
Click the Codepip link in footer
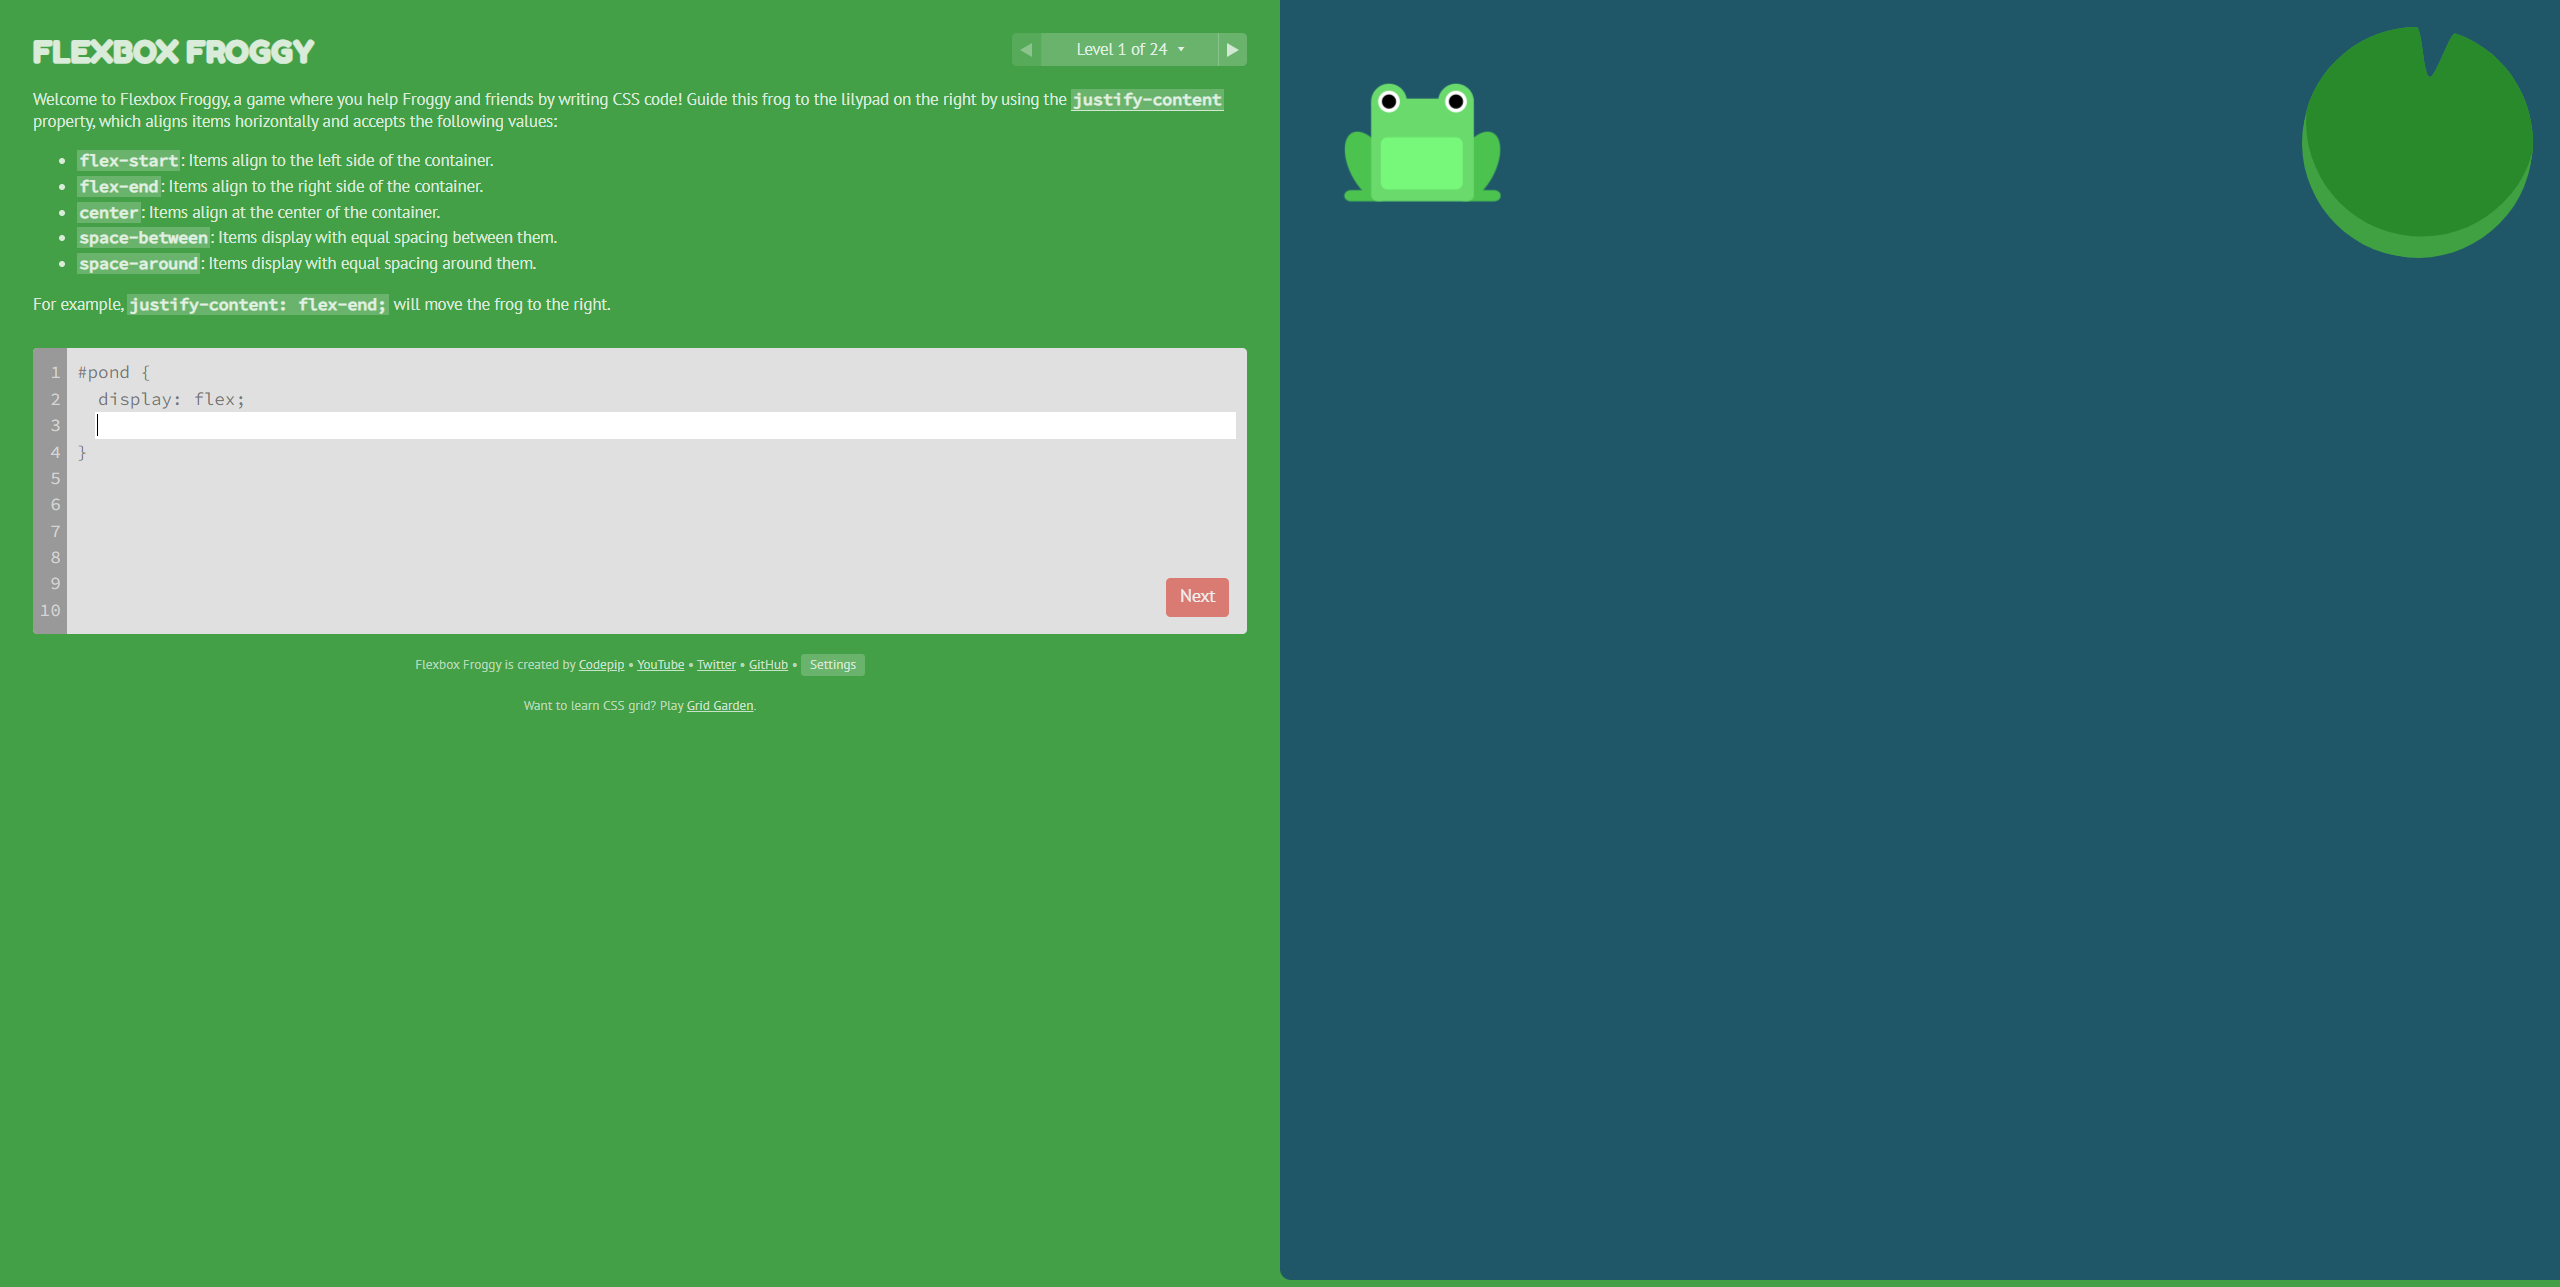pos(601,663)
